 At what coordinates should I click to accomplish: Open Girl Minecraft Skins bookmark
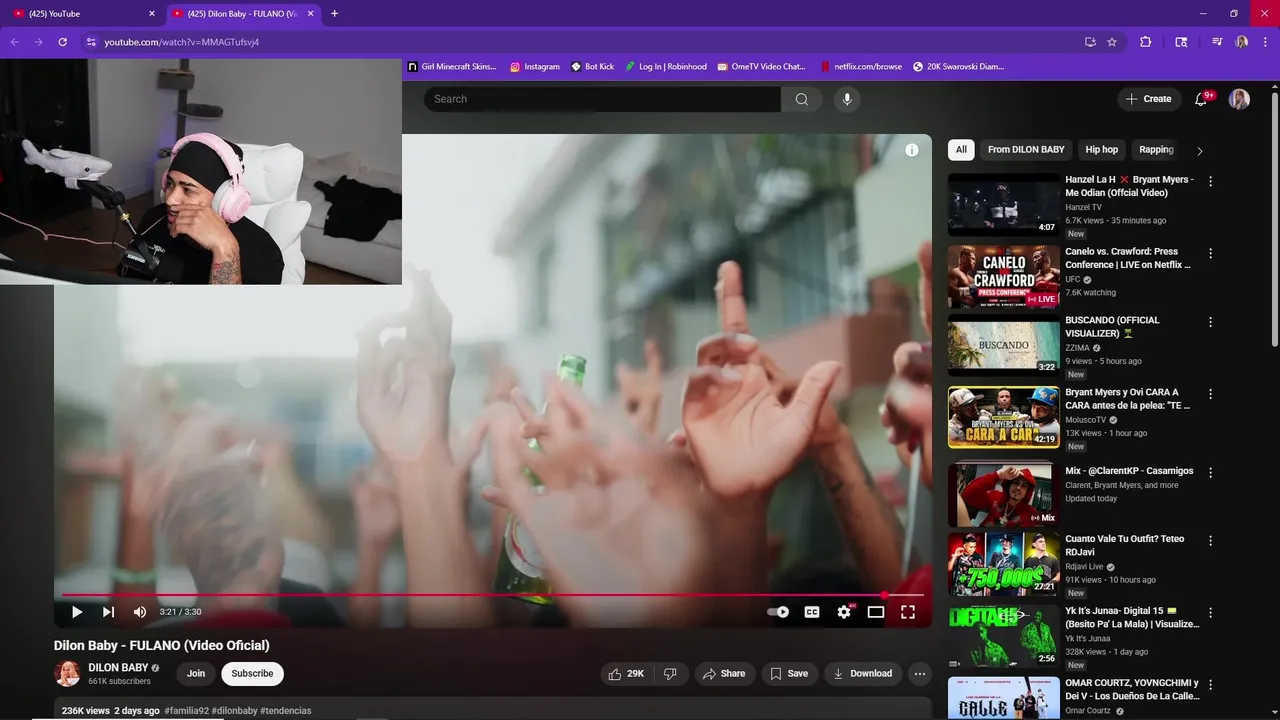(x=452, y=67)
